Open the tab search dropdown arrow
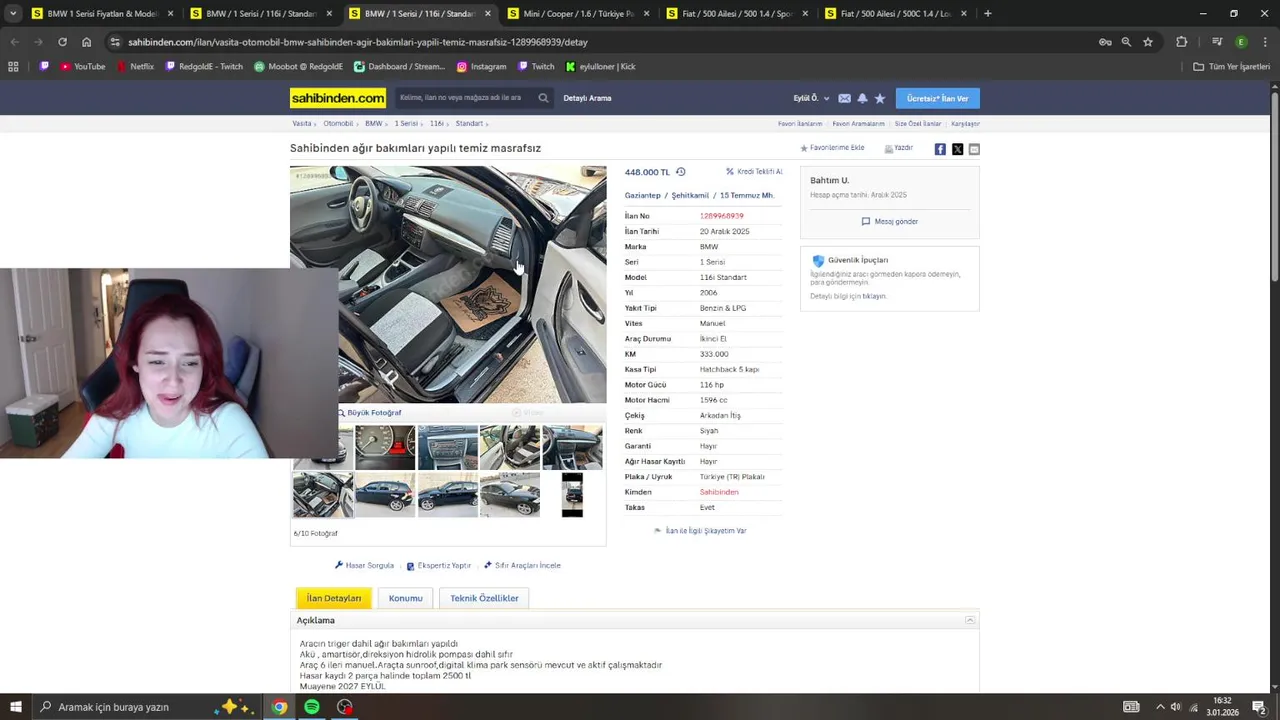The image size is (1280, 720). (x=13, y=14)
